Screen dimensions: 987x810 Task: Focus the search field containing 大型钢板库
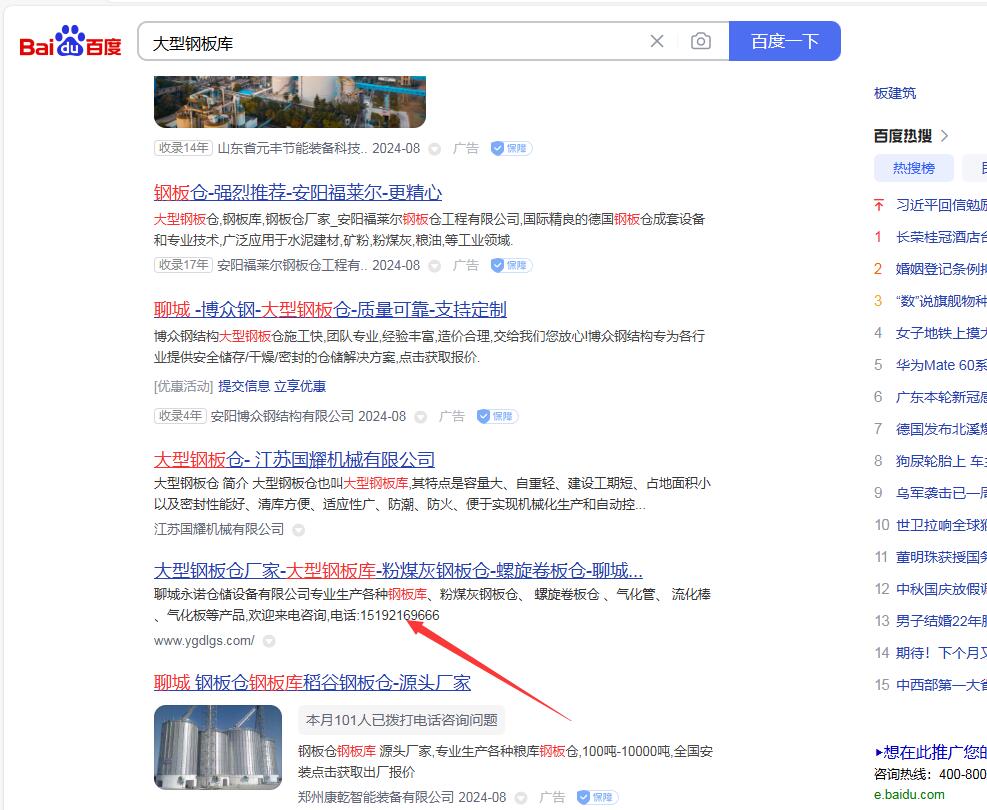pos(397,43)
